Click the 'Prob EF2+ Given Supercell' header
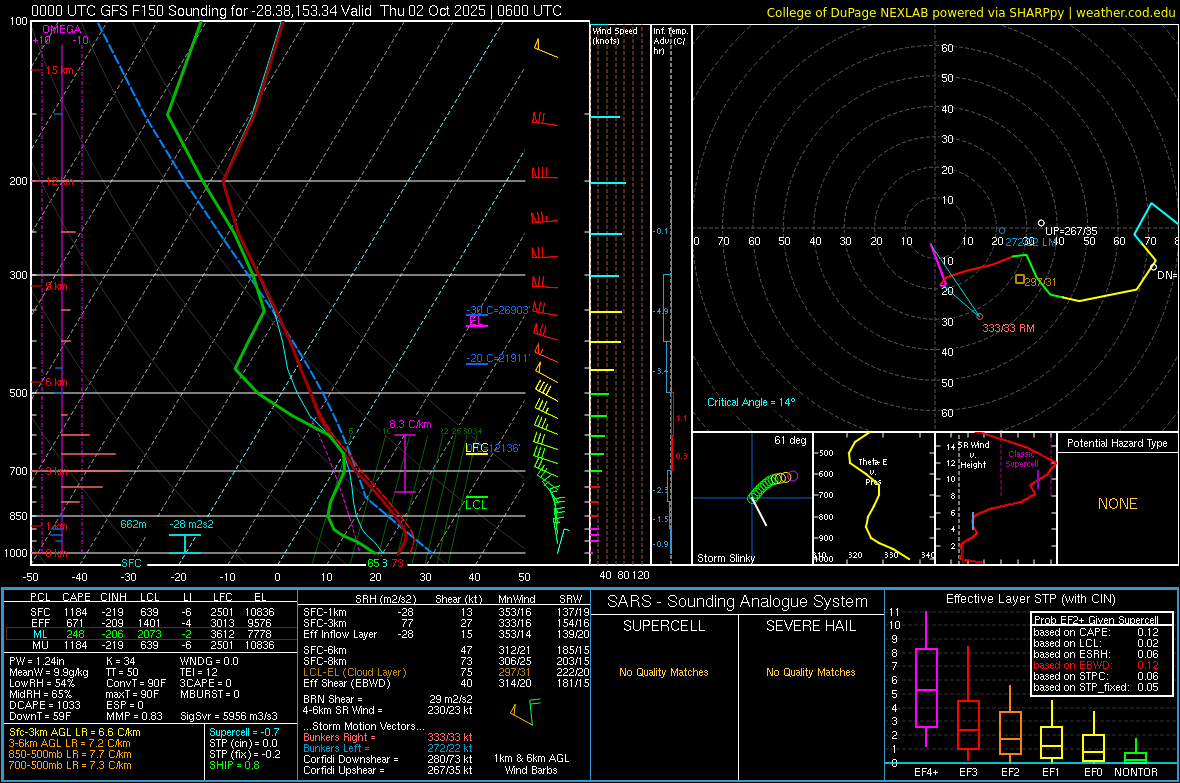 coord(1096,620)
